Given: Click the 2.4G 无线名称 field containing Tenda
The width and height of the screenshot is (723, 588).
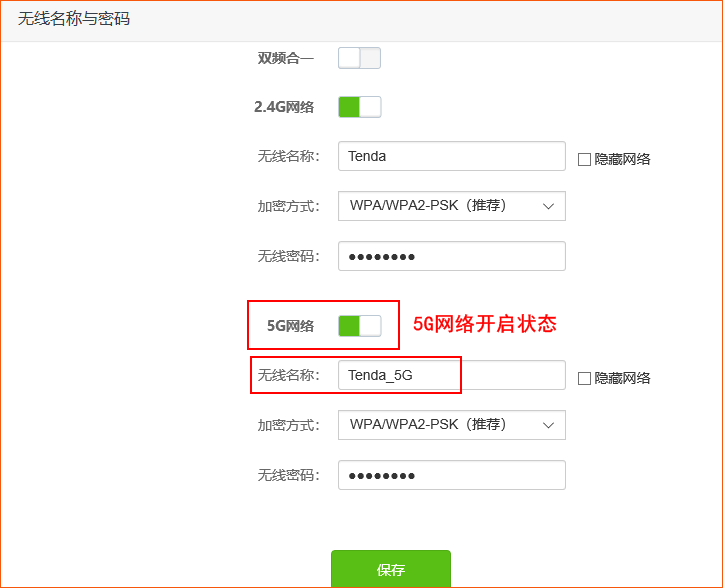Looking at the screenshot, I should click(x=452, y=156).
